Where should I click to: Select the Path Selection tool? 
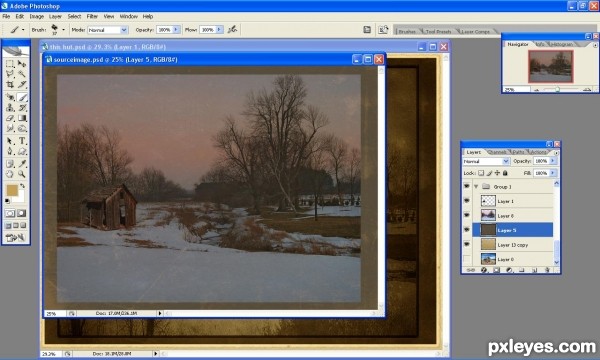[x=10, y=141]
